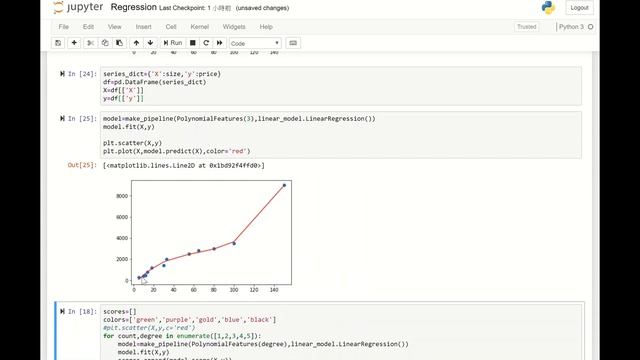Click the Last Checkpoint text

tap(195, 8)
